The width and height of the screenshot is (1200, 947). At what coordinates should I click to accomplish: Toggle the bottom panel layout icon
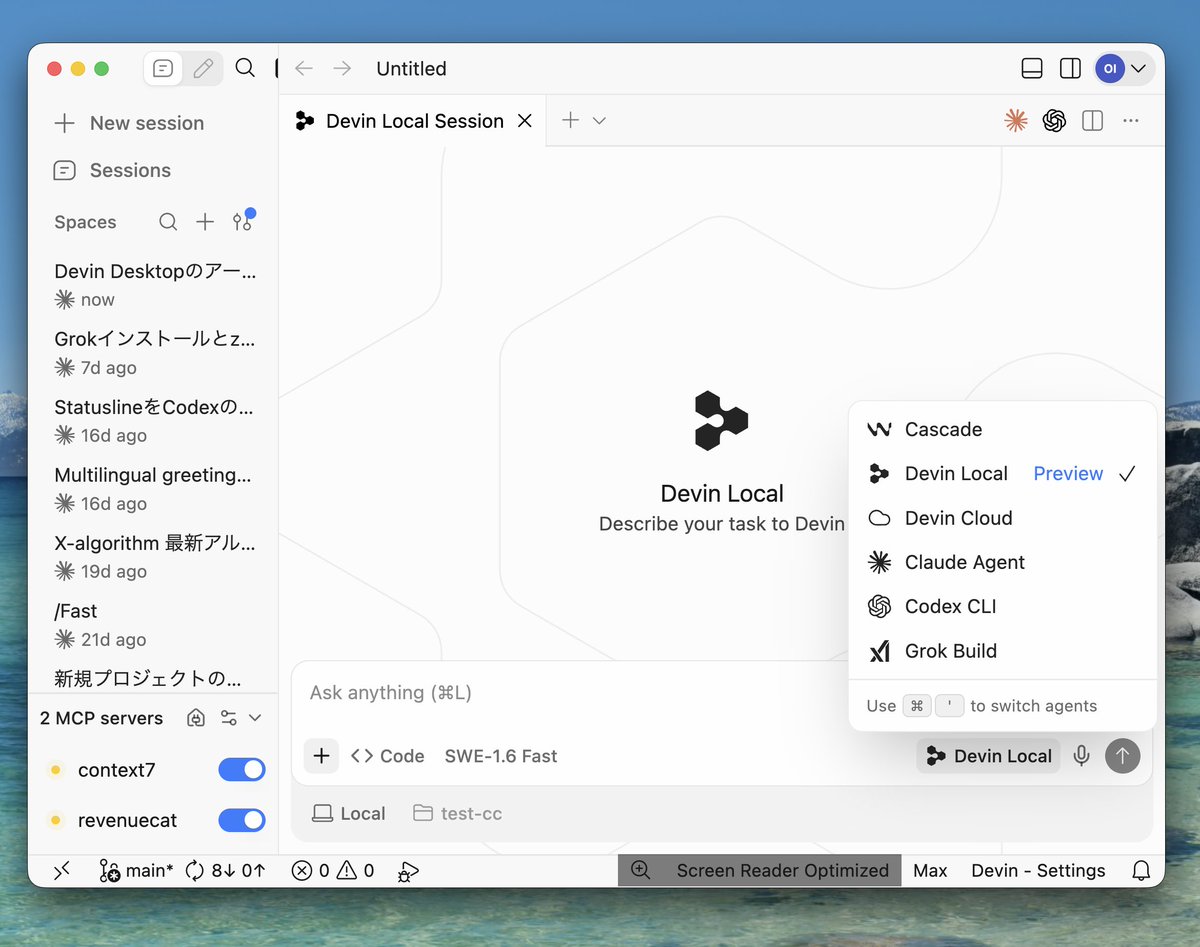click(1032, 68)
